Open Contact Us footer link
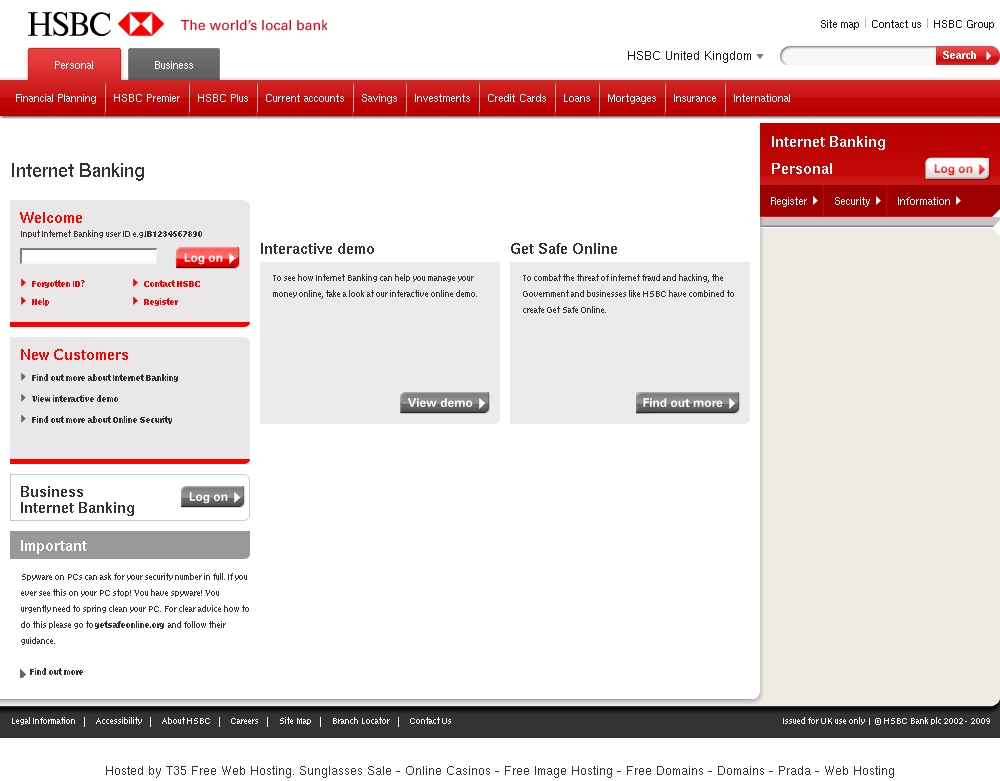This screenshot has width=1000, height=781. pyautogui.click(x=430, y=721)
